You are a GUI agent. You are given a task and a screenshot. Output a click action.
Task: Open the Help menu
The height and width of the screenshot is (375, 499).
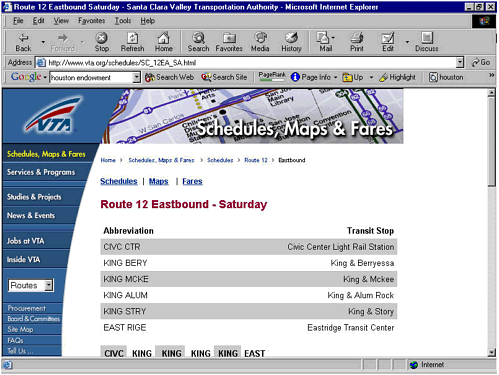click(147, 21)
